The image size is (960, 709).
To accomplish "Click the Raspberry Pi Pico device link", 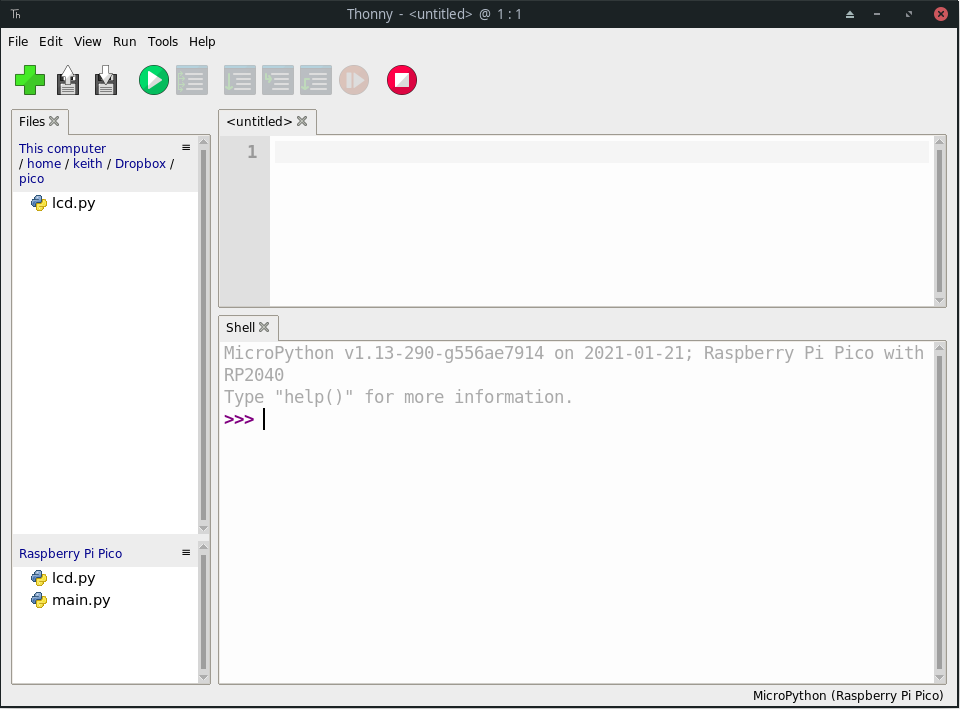I will 70,553.
